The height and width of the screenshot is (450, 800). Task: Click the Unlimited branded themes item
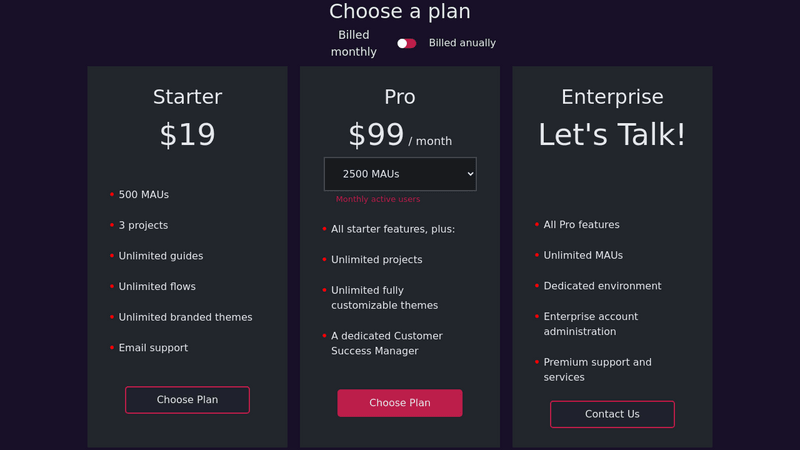tap(185, 317)
